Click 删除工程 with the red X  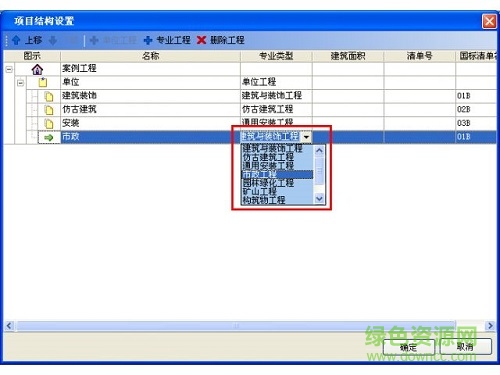220,40
